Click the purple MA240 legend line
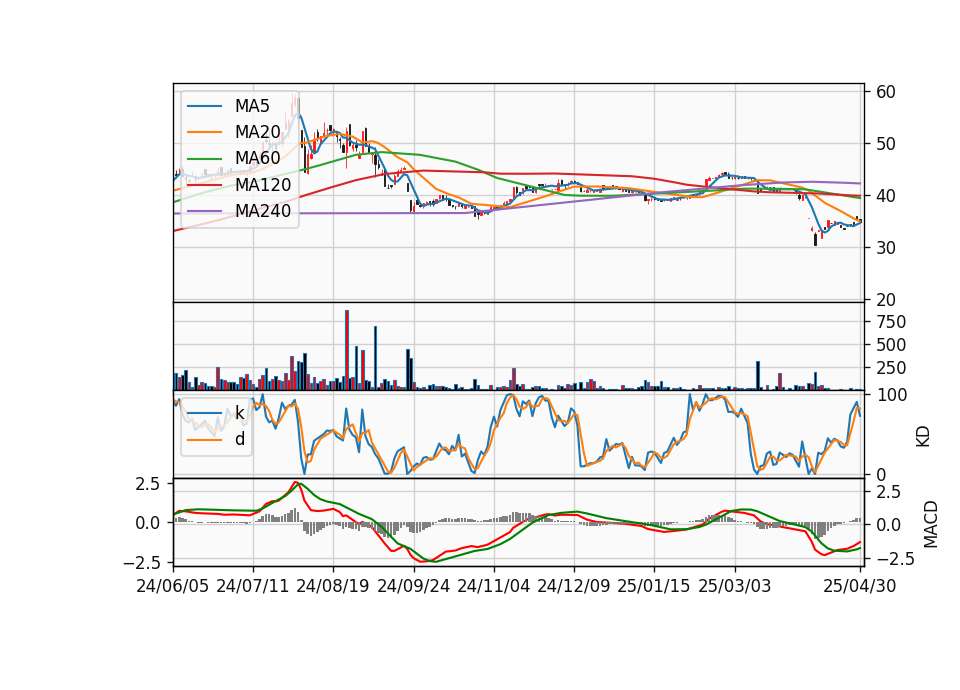960x690 pixels. 204,211
